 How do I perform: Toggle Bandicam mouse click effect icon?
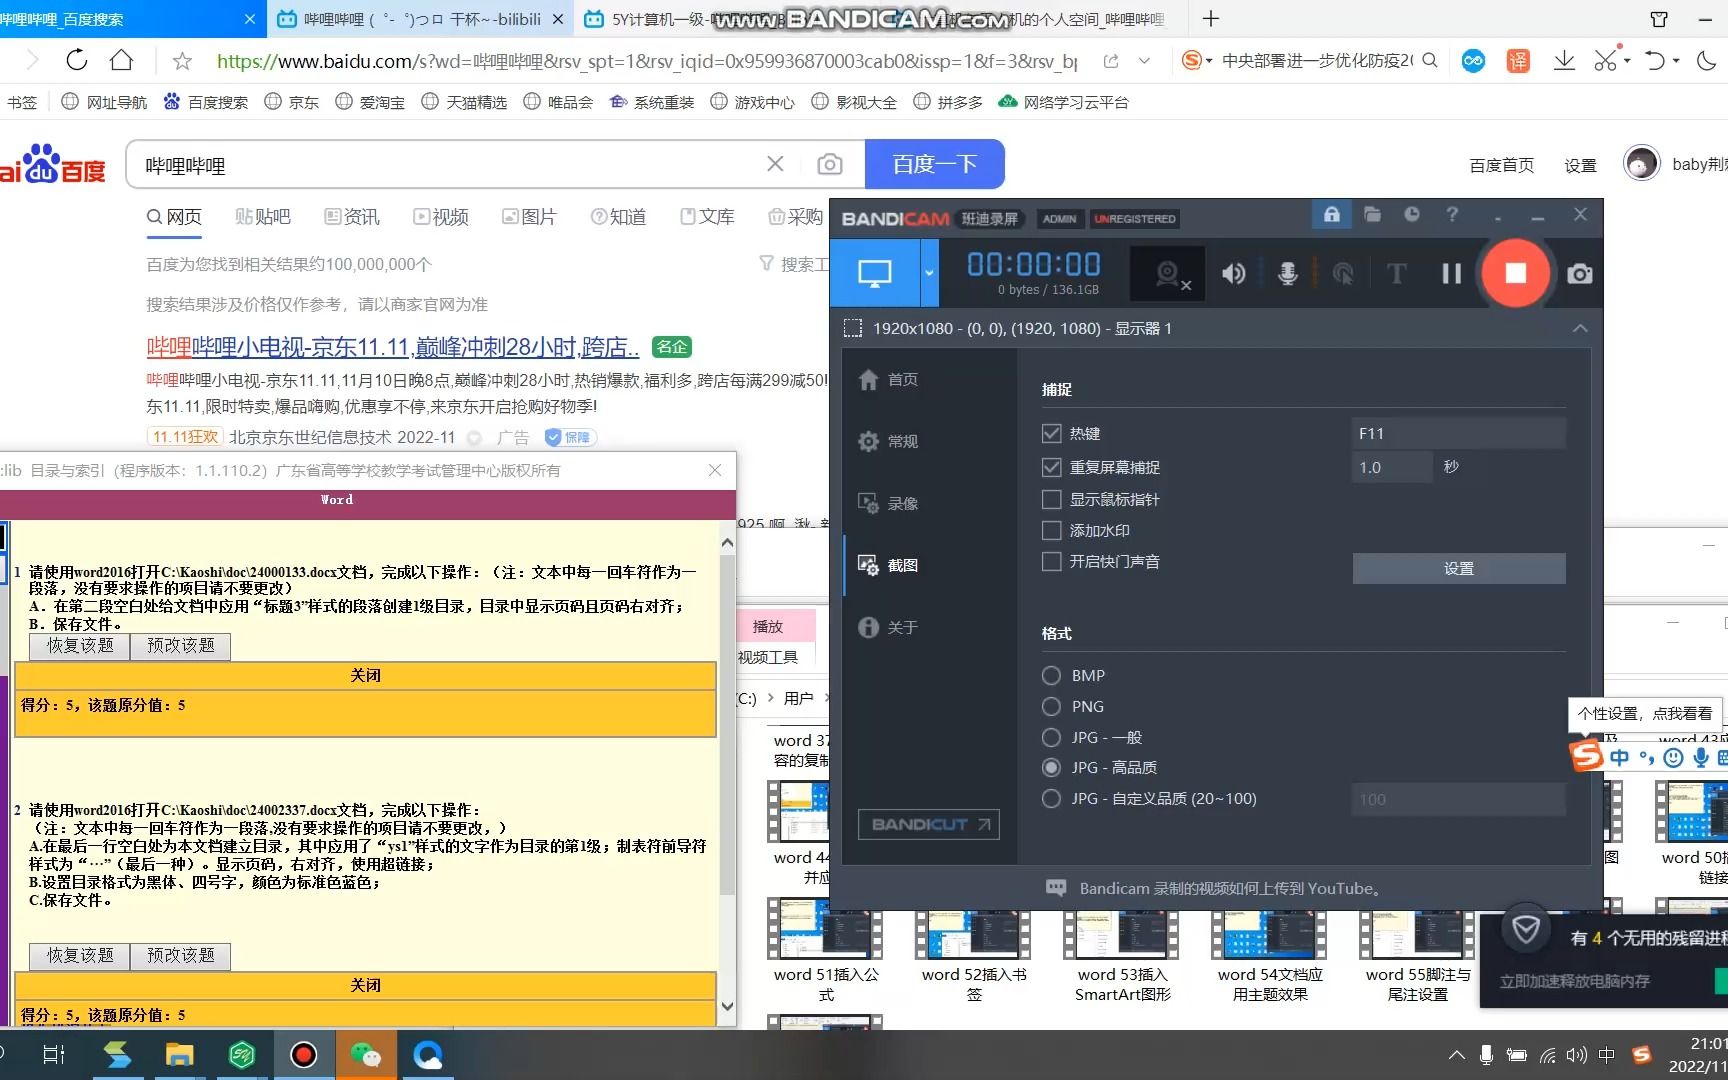1343,273
